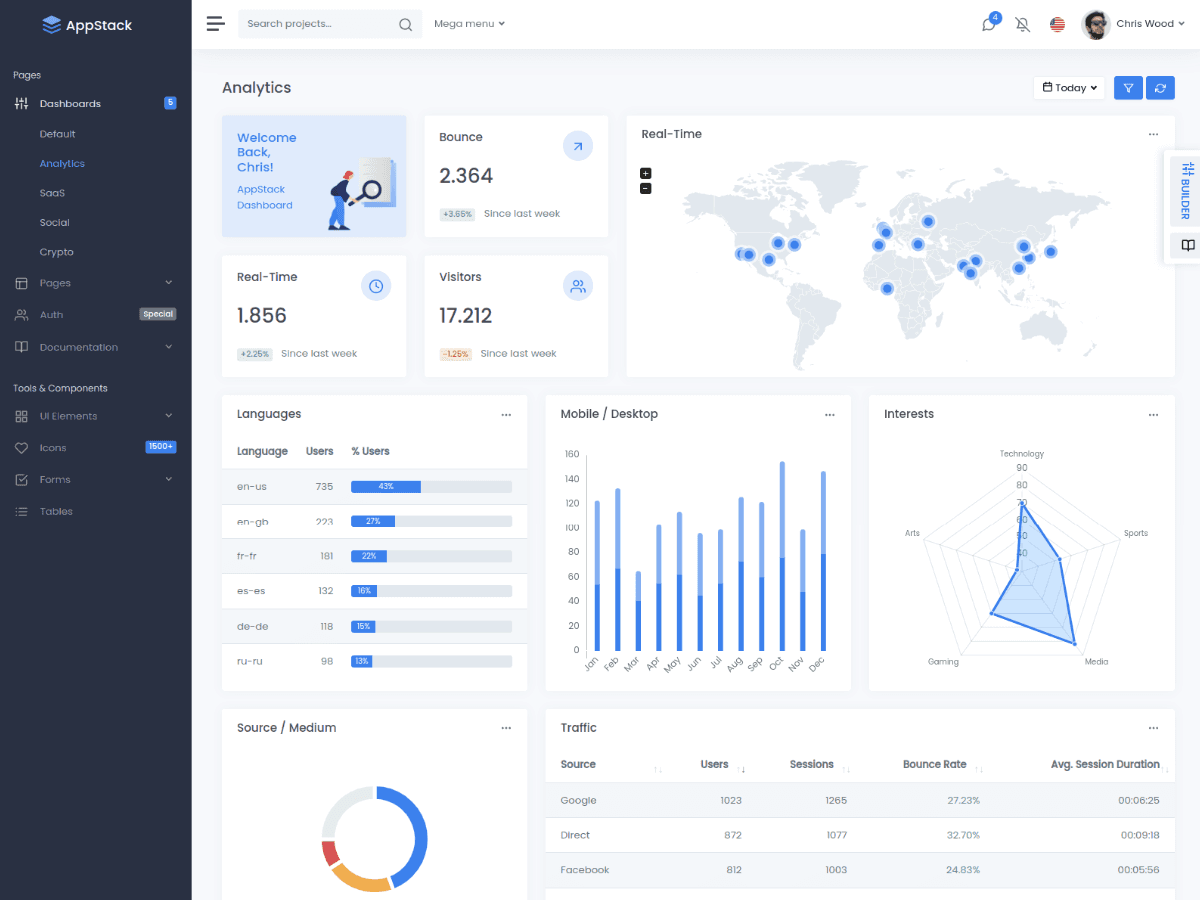Open the messages icon with 4 notifications
Viewport: 1200px width, 900px height.
(988, 24)
